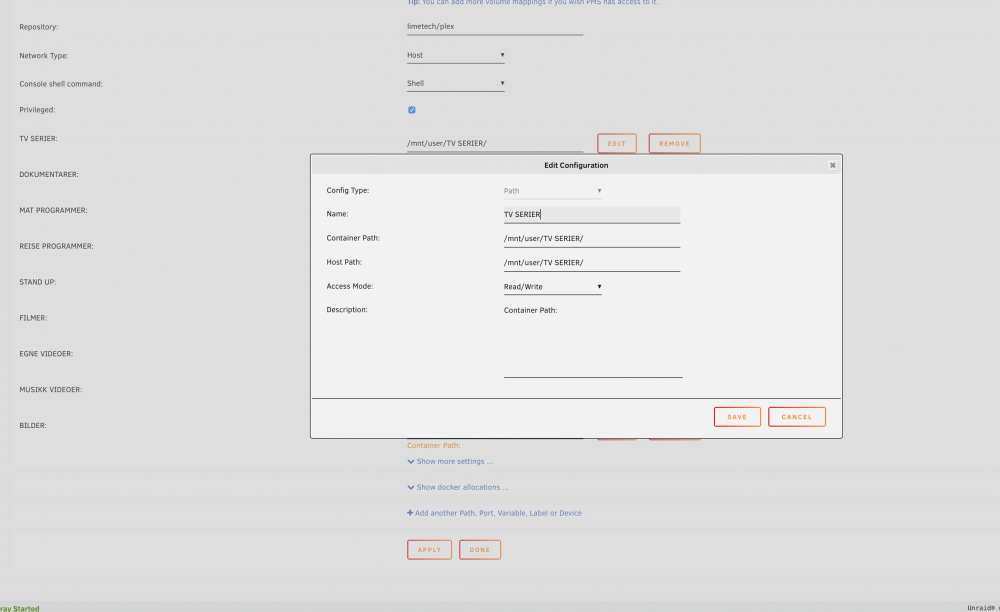Image resolution: width=1000 pixels, height=612 pixels.
Task: Click the MUSIKK VIDEOER label
Action: (x=50, y=390)
